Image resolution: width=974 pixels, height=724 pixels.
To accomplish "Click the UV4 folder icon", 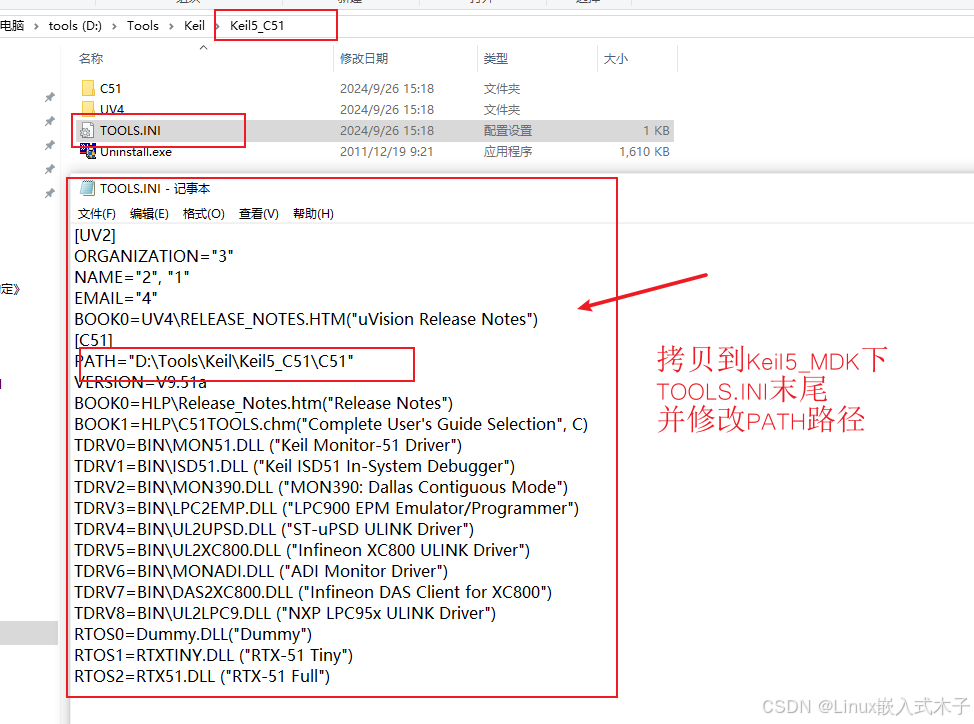I will pos(88,109).
